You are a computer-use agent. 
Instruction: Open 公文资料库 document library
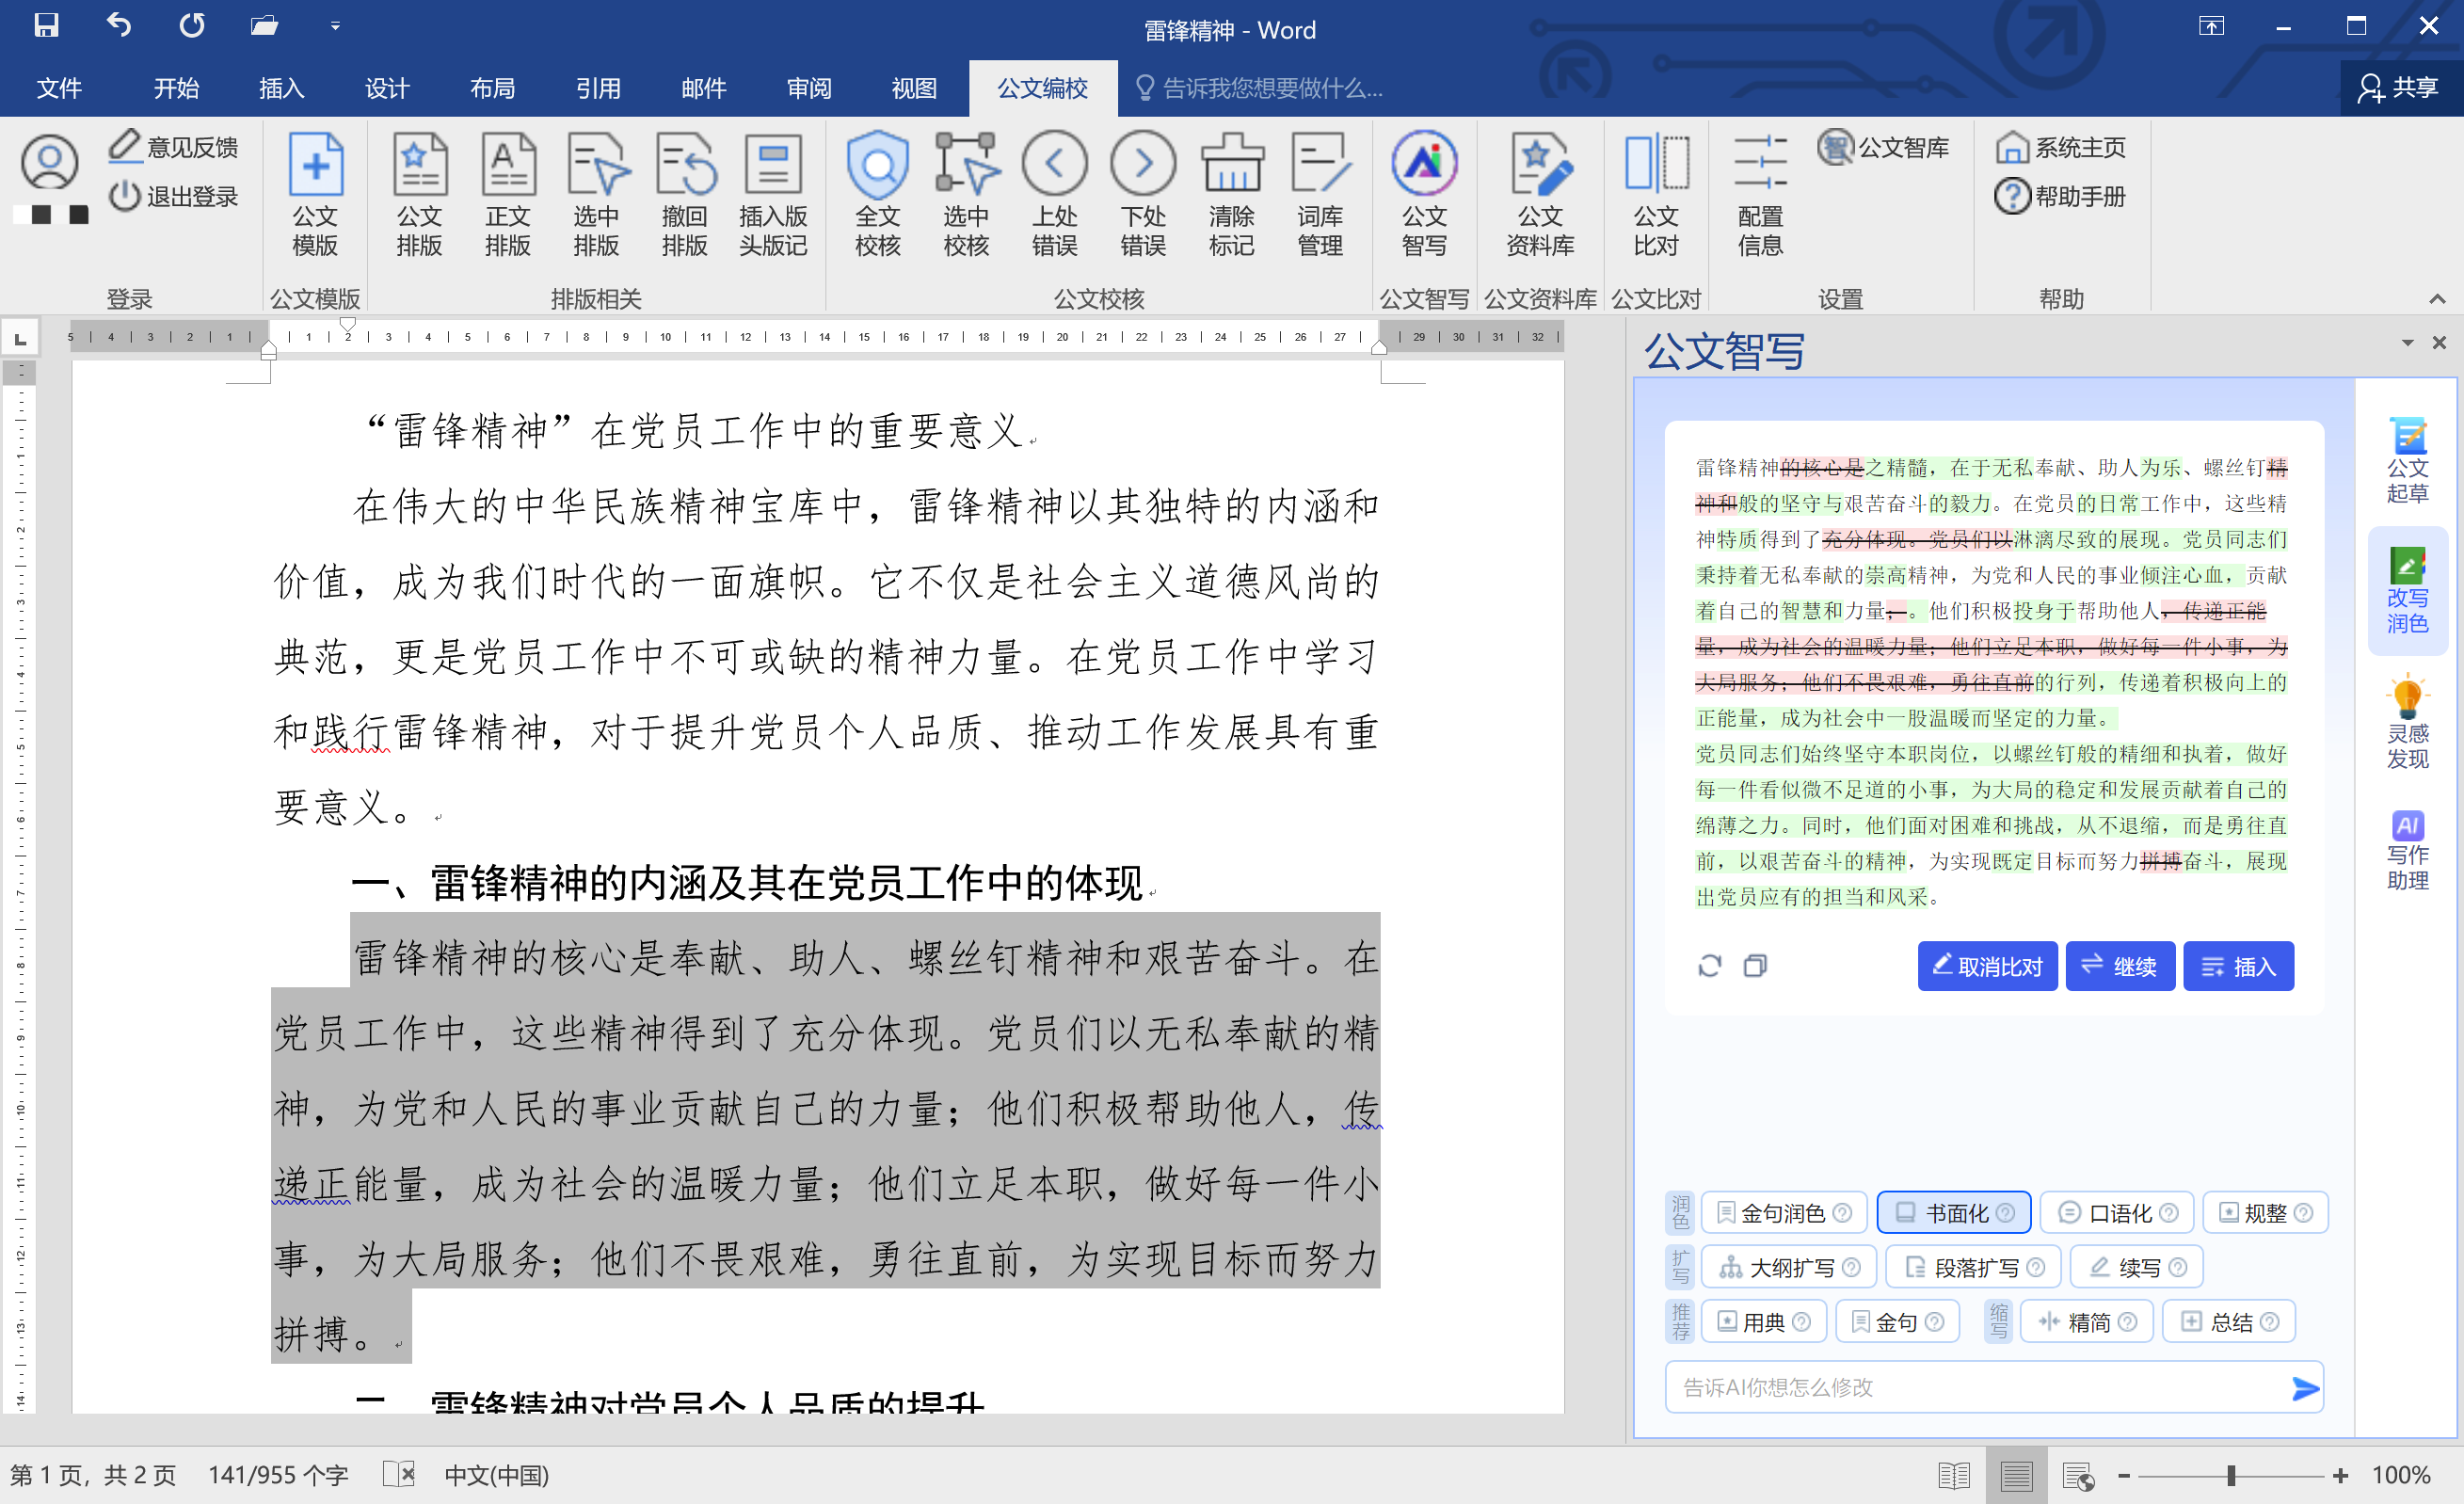[1540, 195]
